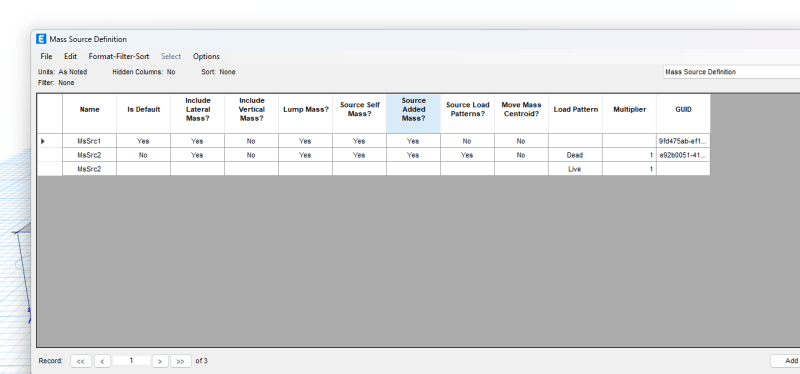Click the Multiplier column header
The height and width of the screenshot is (374, 800).
tap(630, 113)
